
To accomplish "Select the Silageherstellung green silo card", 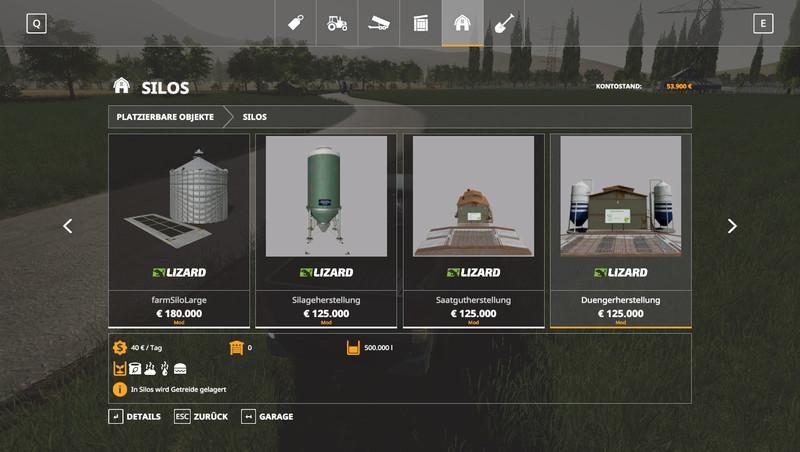I will 326,231.
